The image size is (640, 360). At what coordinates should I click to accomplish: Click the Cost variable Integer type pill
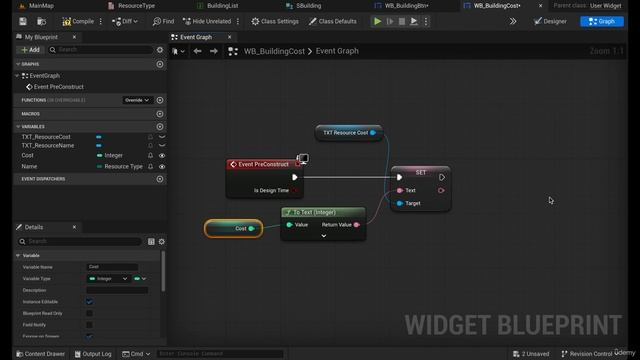[109, 156]
